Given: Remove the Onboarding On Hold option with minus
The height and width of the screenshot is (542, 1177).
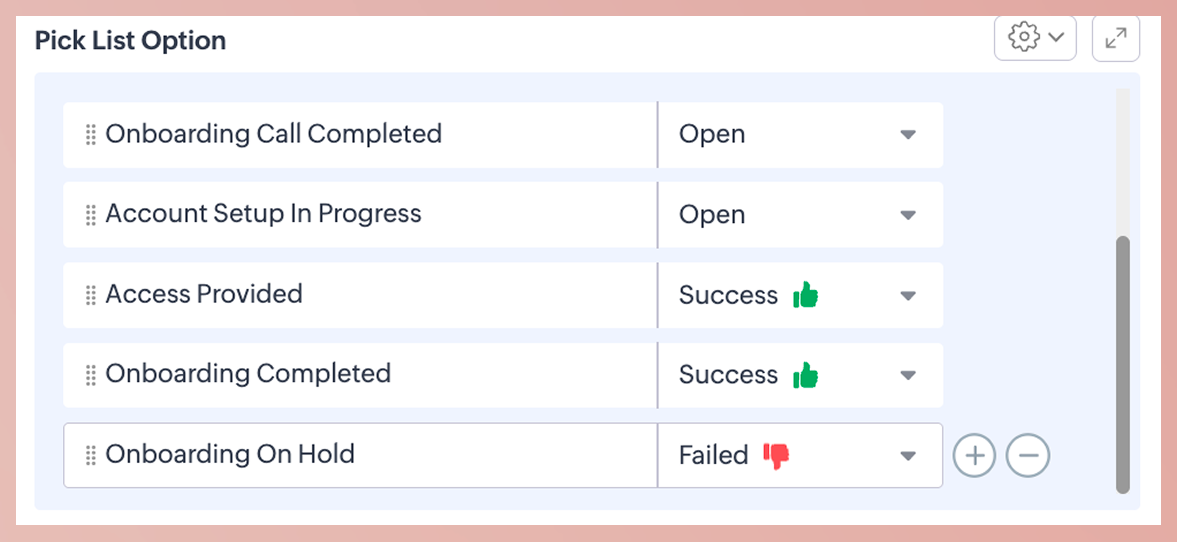Looking at the screenshot, I should 1028,456.
